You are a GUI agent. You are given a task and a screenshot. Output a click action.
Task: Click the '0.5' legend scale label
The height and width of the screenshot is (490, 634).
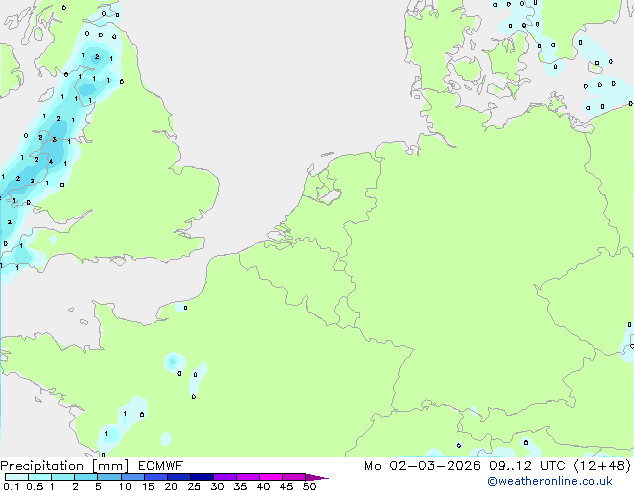[35, 486]
